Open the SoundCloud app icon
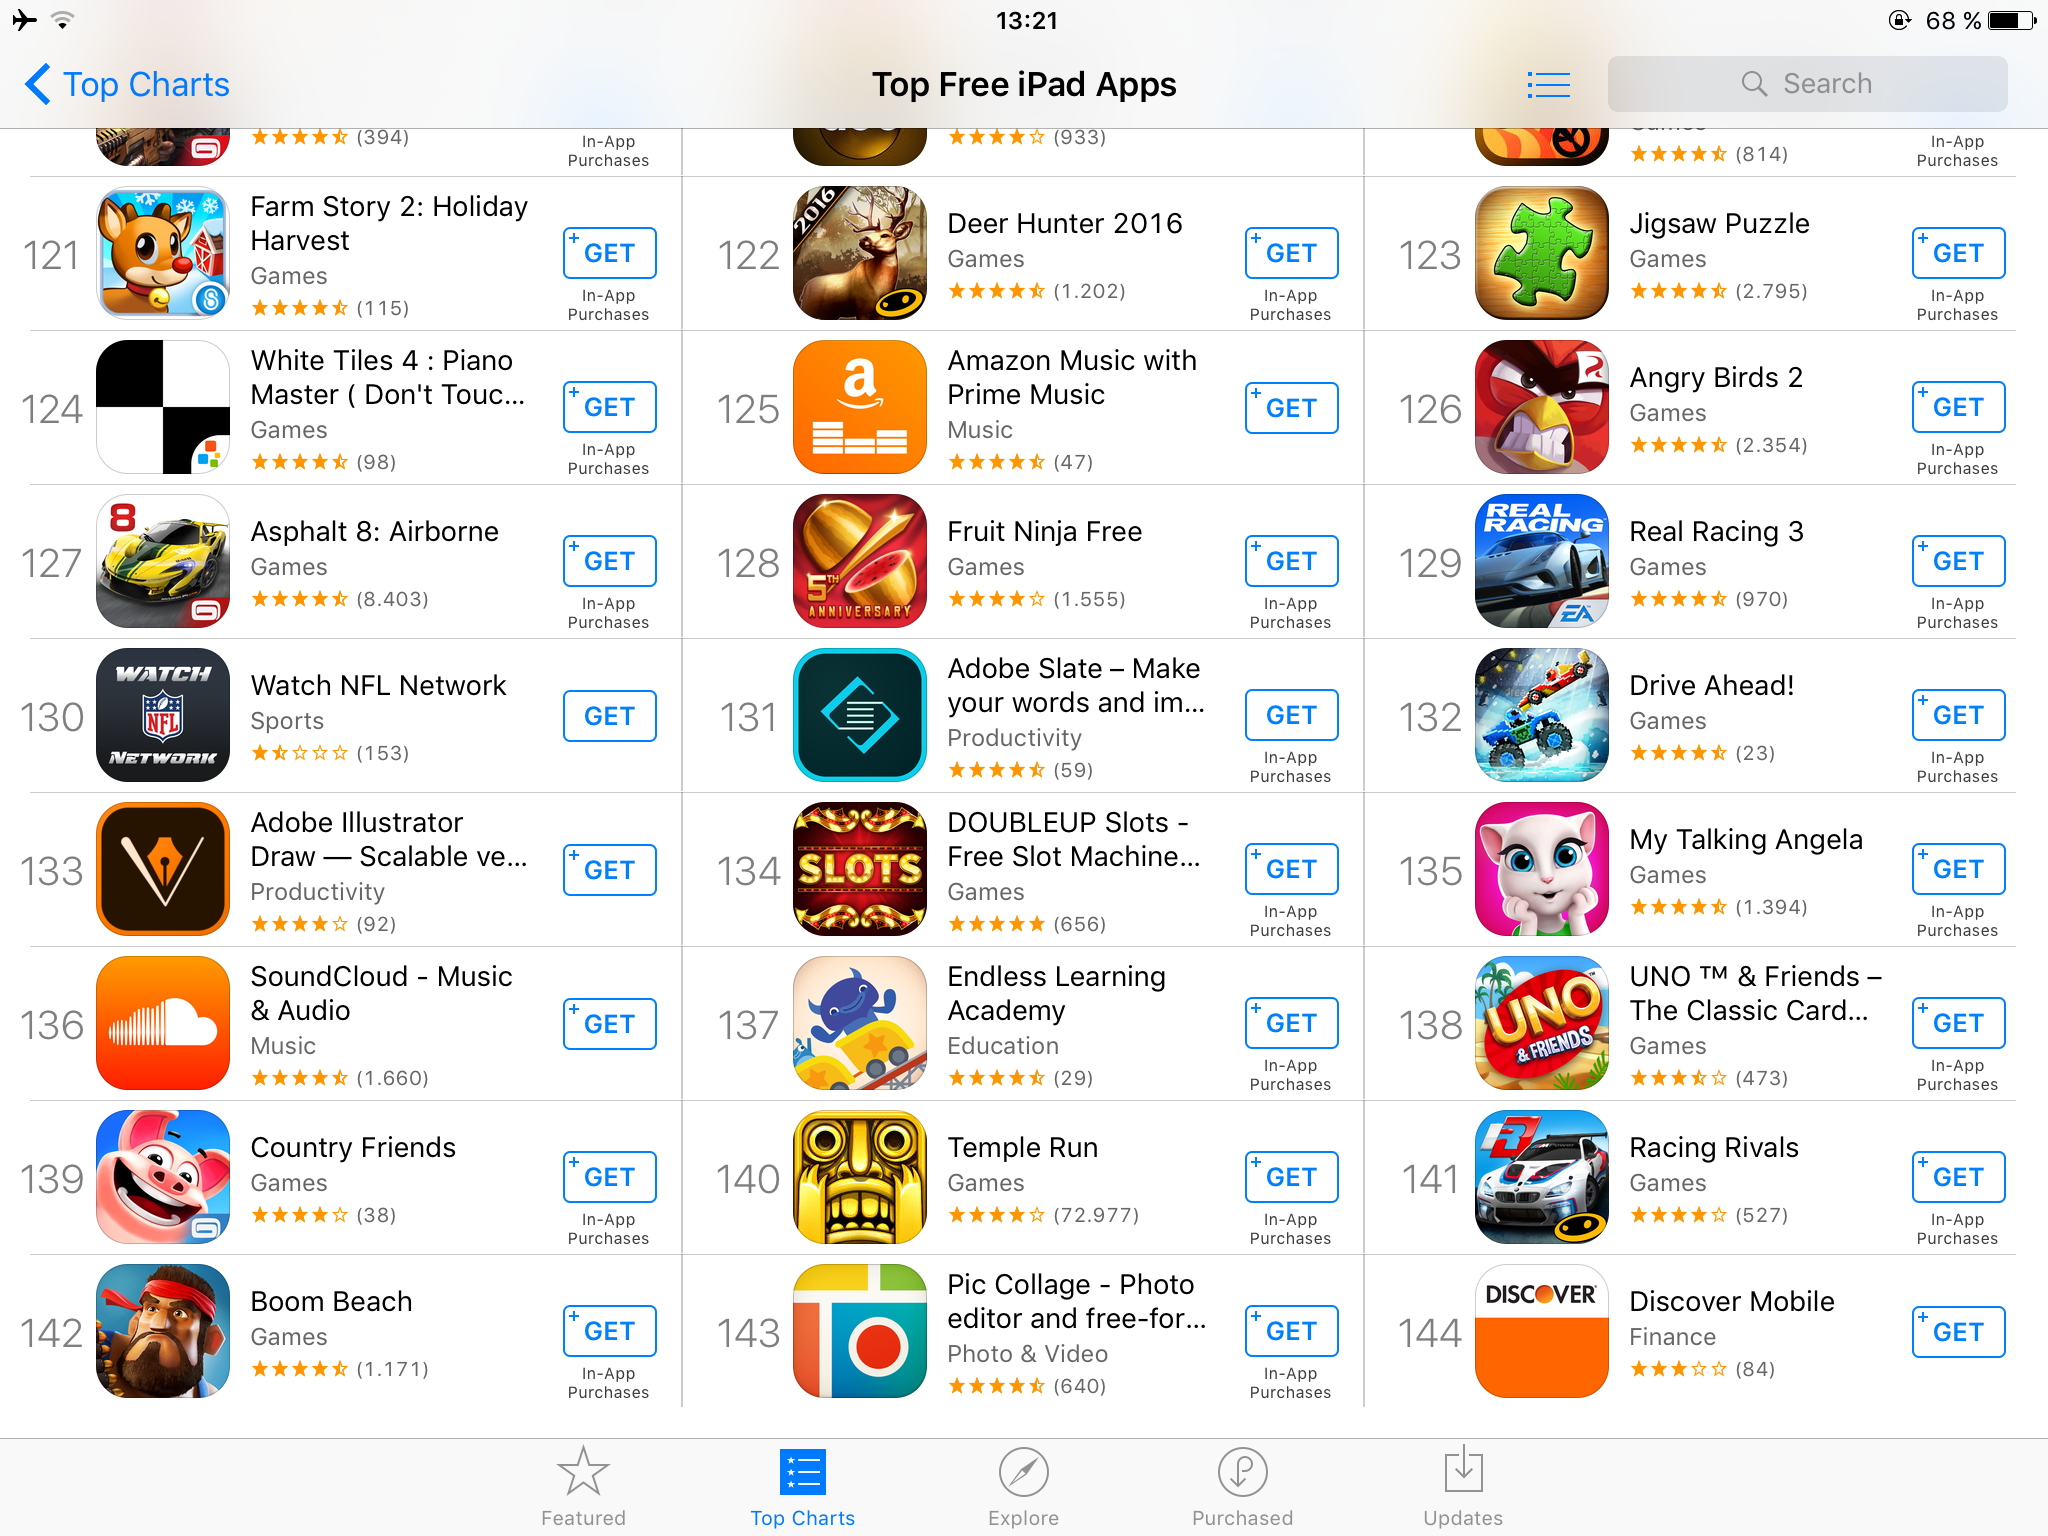Viewport: 2048px width, 1536px height. (163, 1023)
